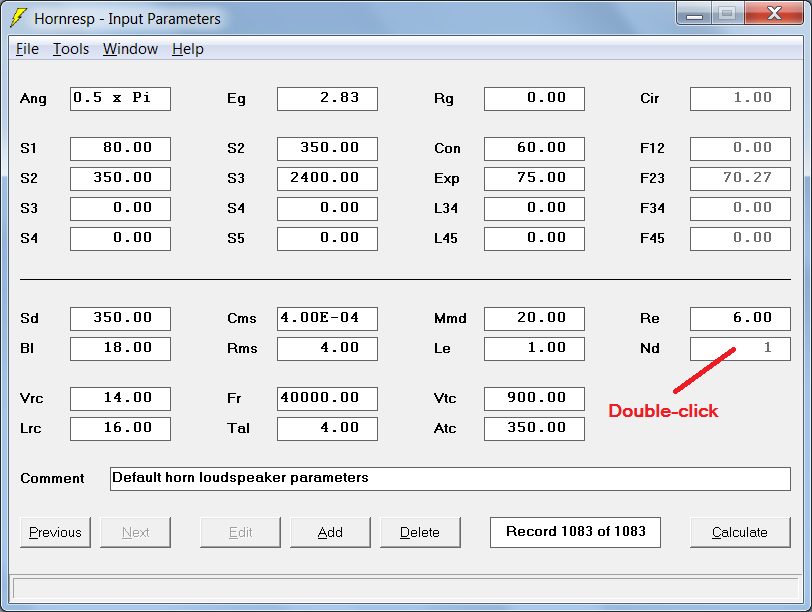Viewport: 812px width, 612px height.
Task: Click the Ang label
Action: [33, 99]
